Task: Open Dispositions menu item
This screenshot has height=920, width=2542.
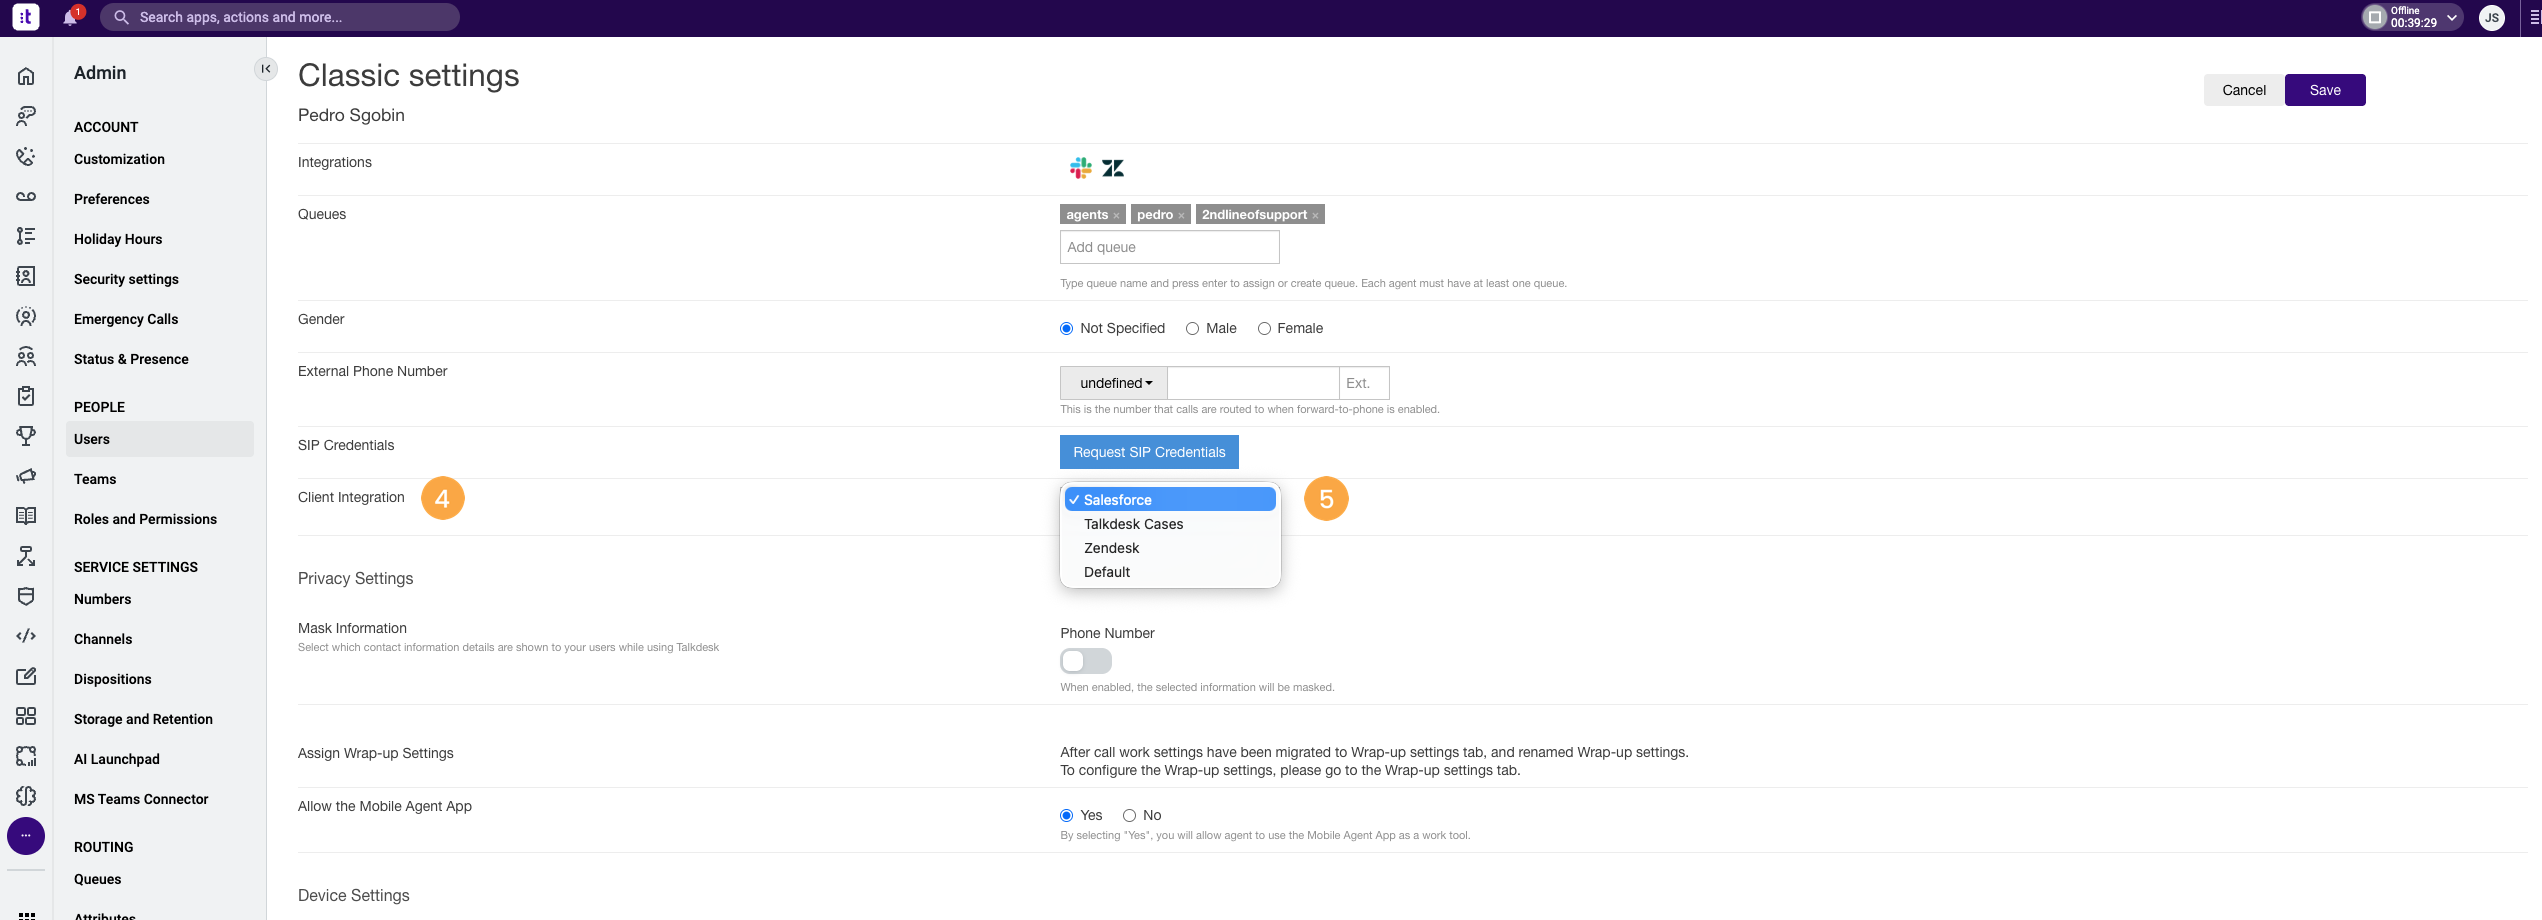Action: (x=113, y=679)
